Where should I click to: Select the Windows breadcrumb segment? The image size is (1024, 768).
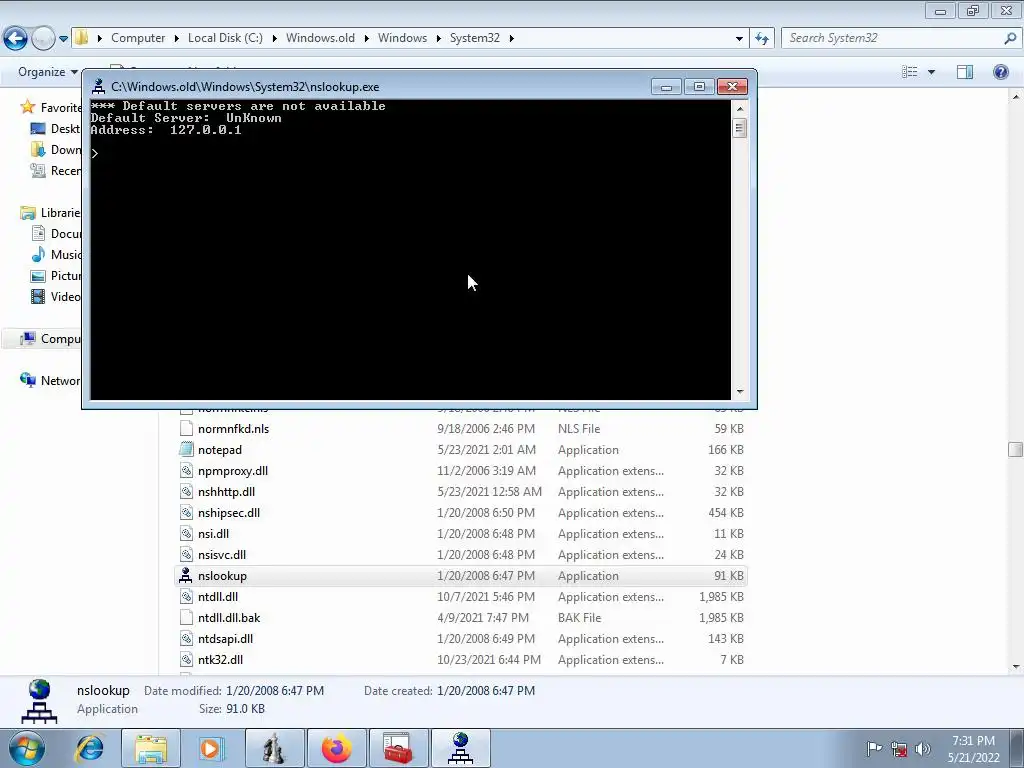tap(402, 38)
